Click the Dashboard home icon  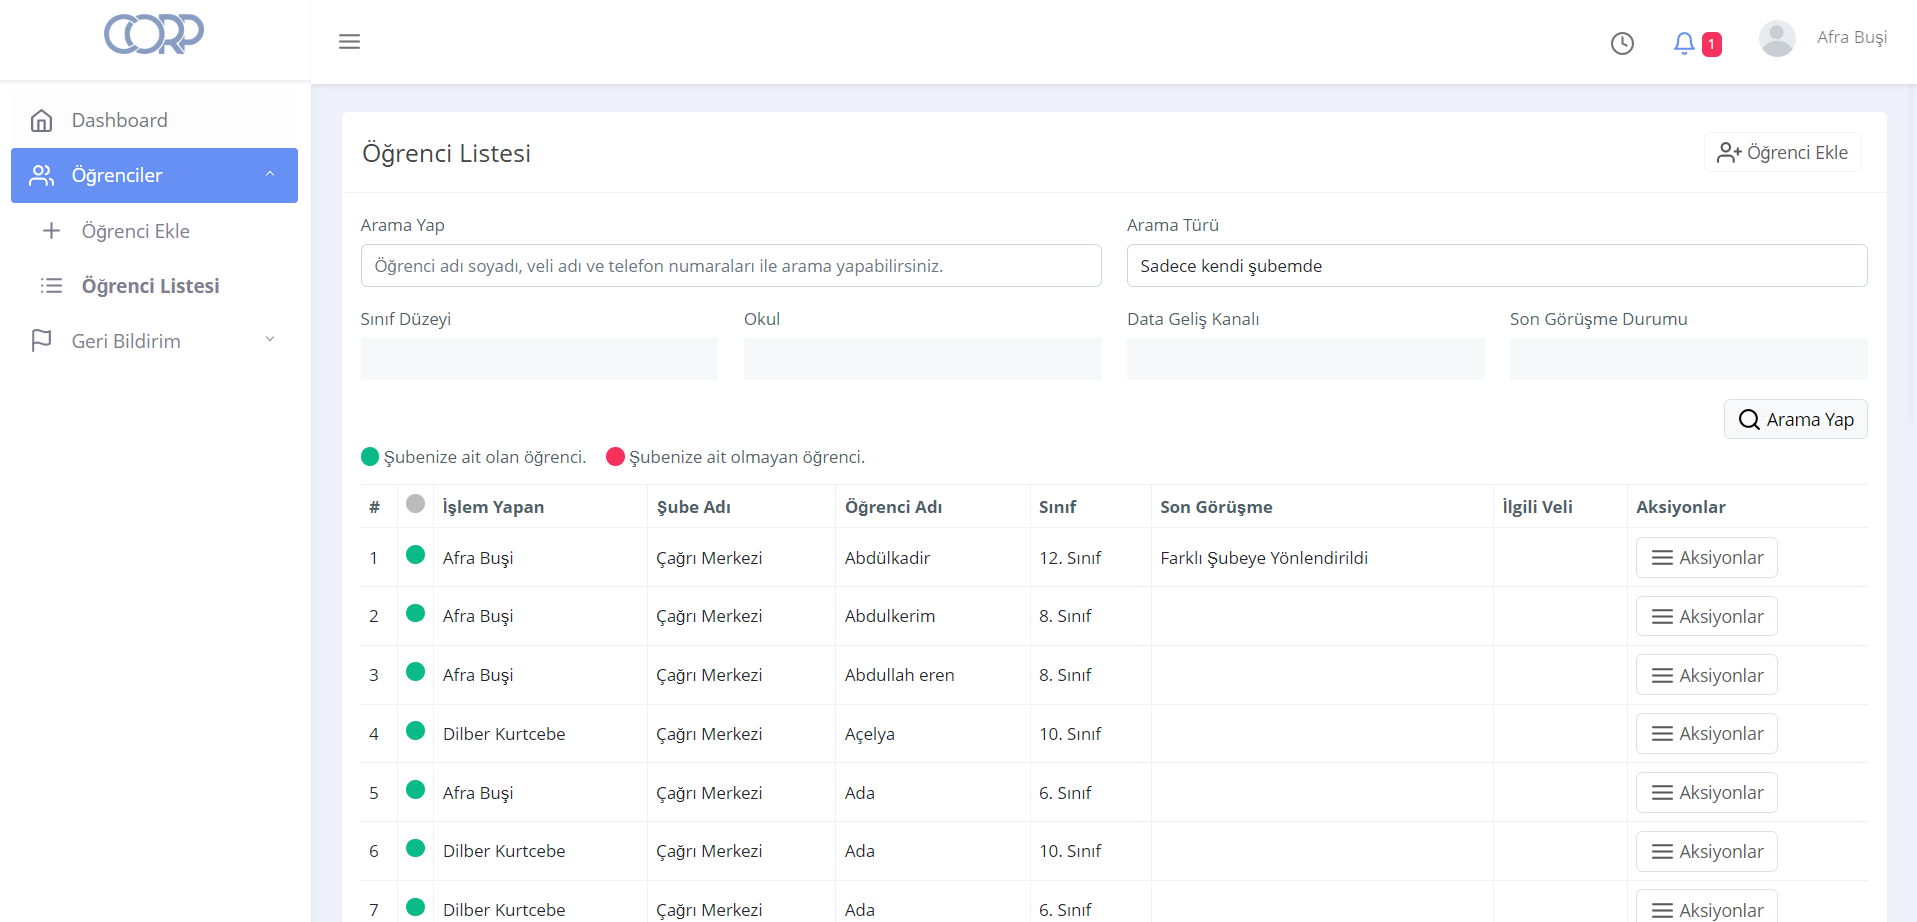(42, 121)
